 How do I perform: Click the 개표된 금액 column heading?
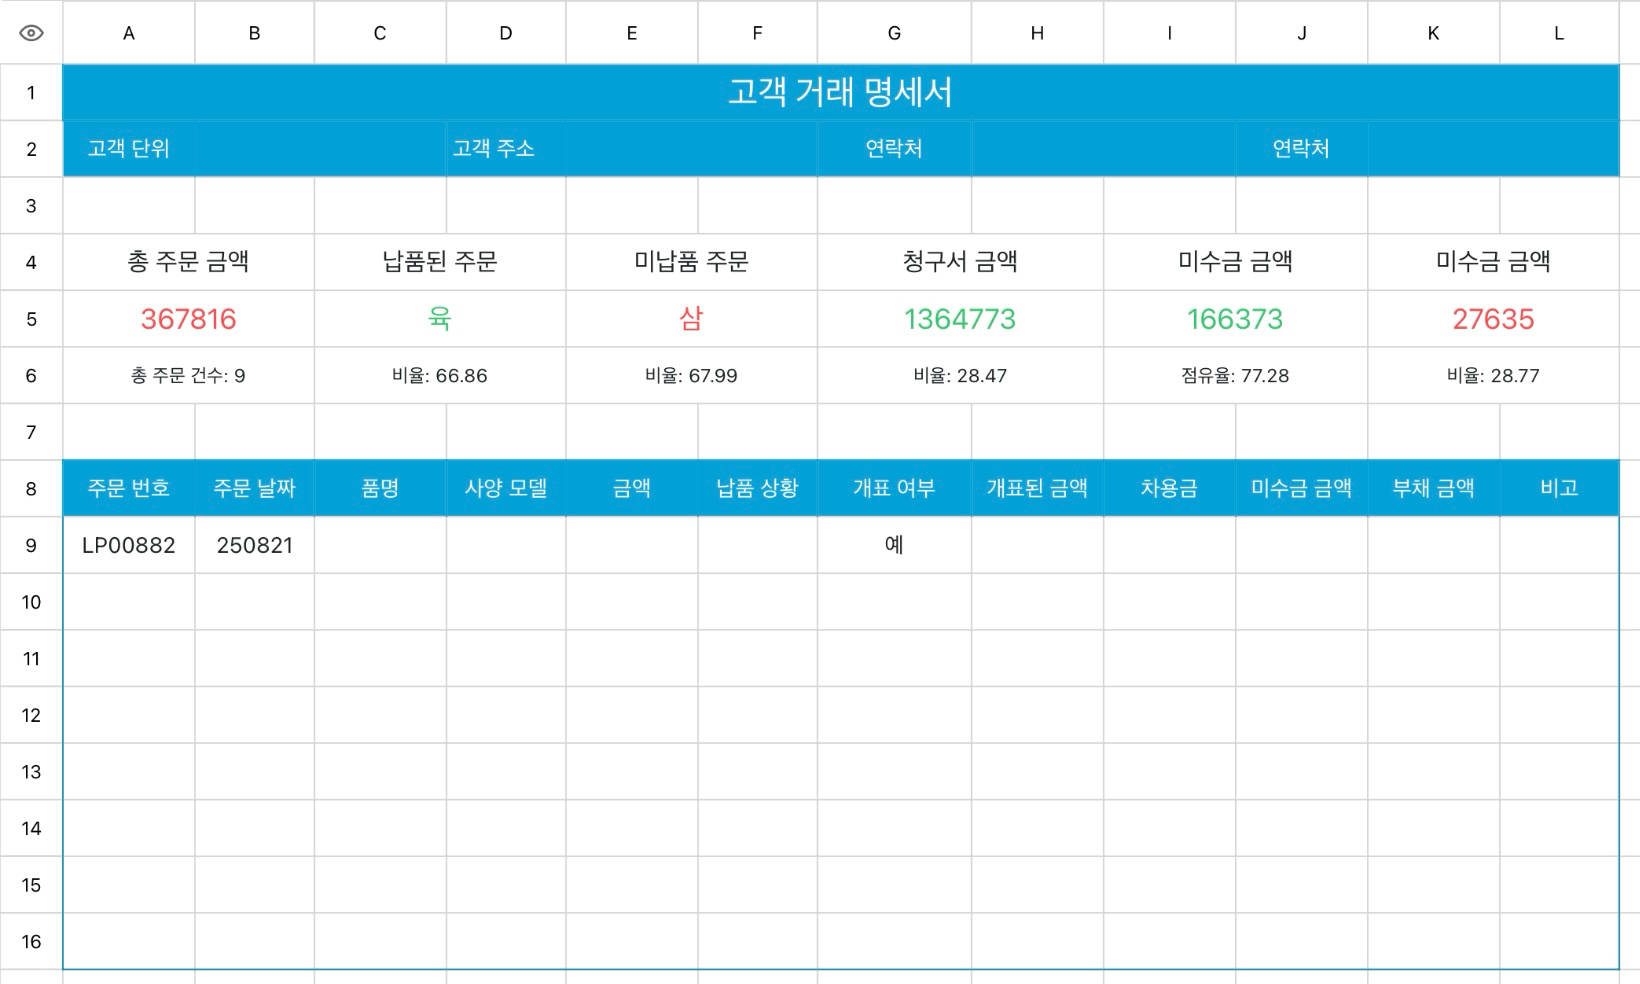point(1038,488)
